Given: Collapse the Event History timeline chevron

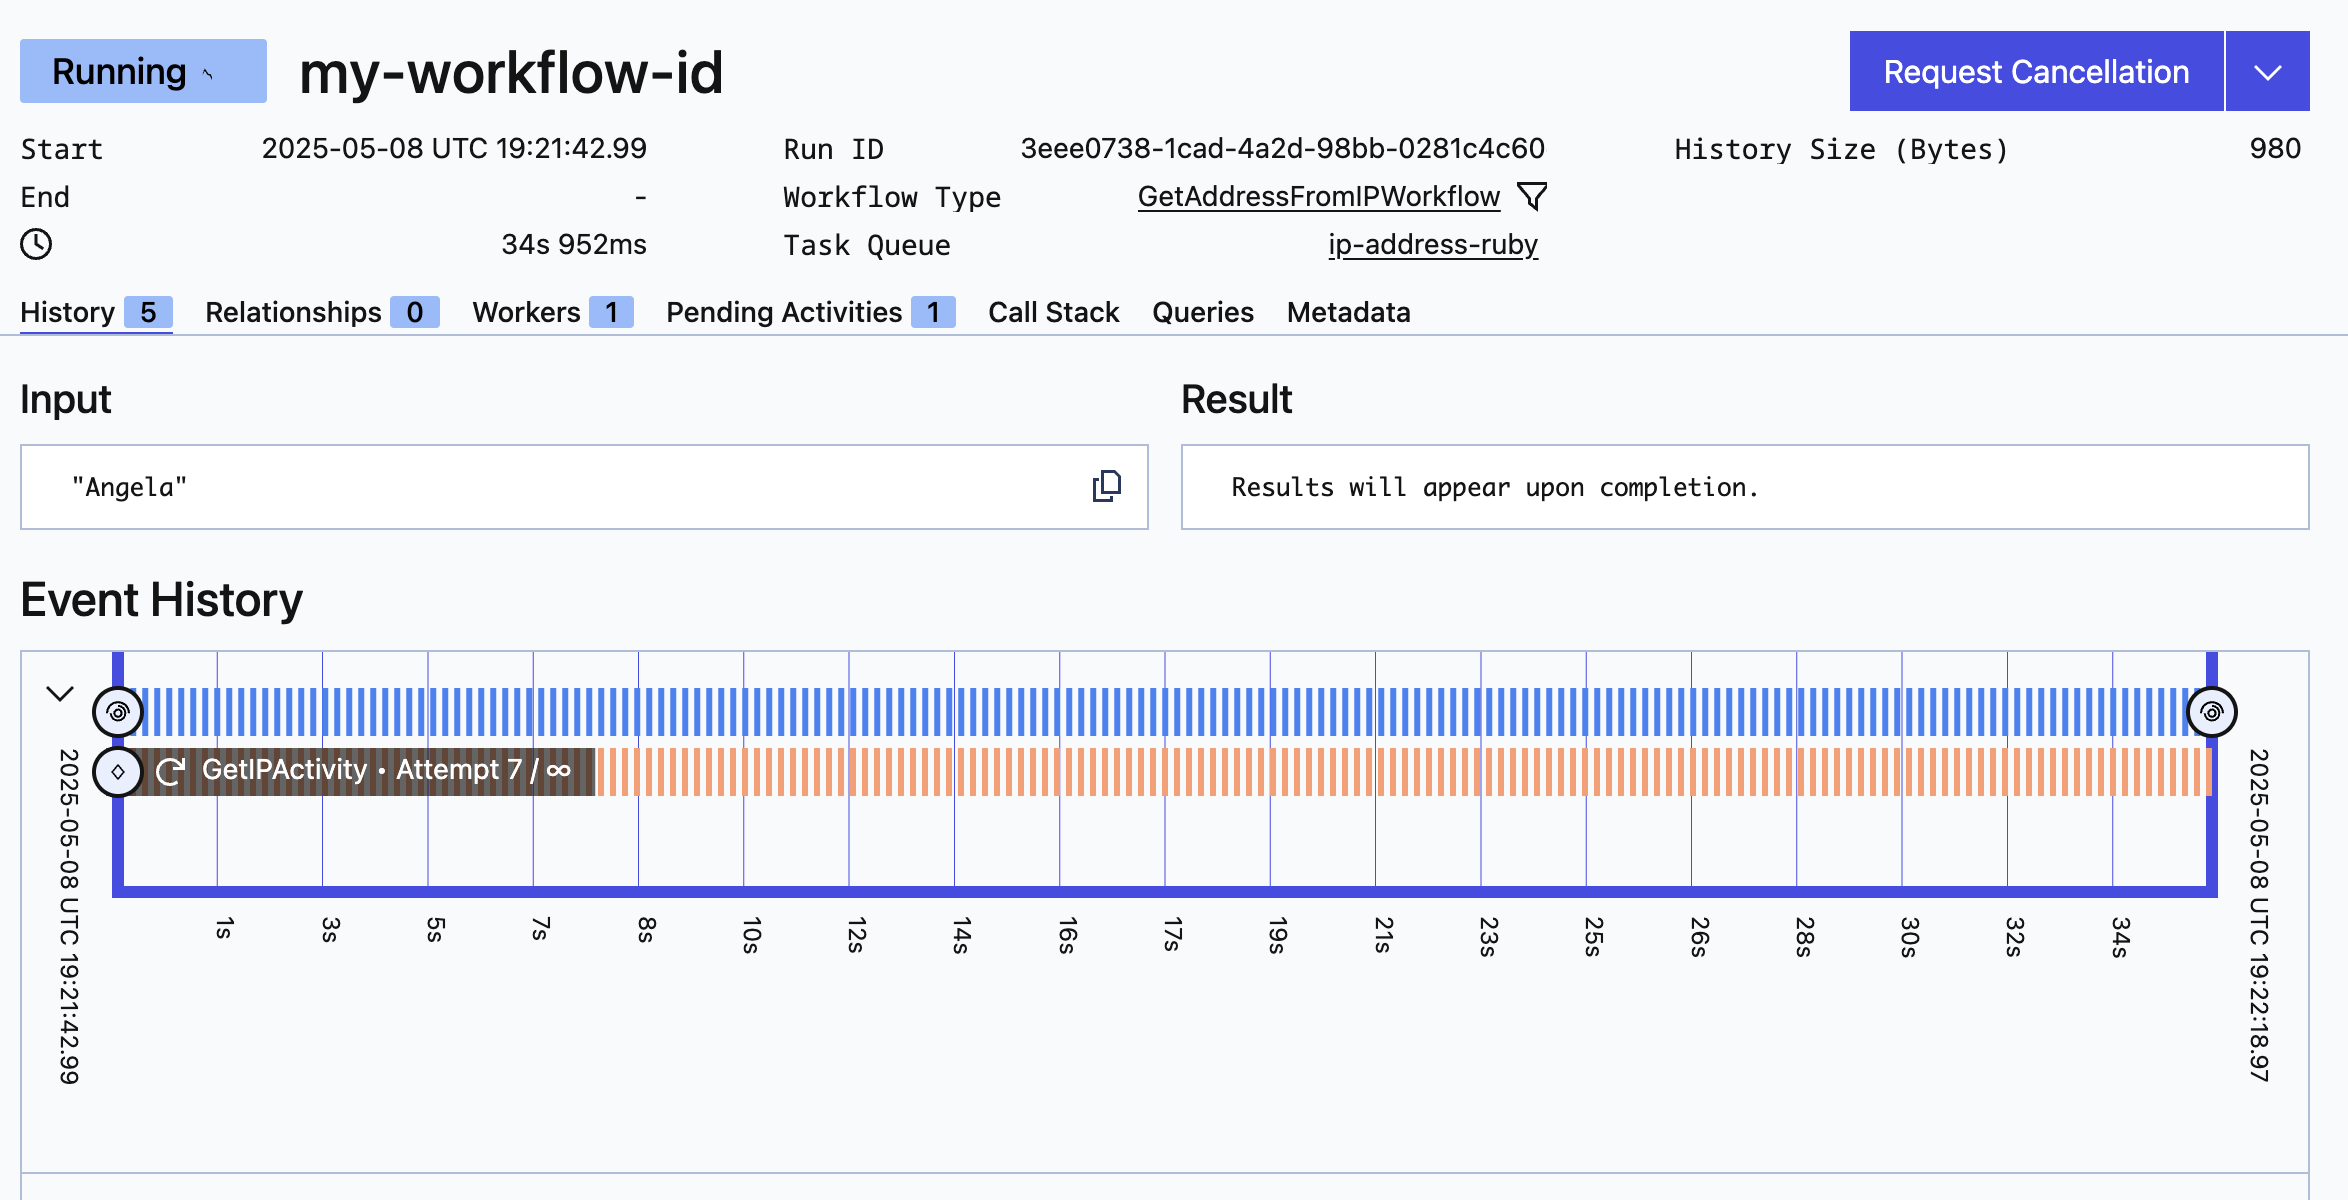Looking at the screenshot, I should 60,693.
